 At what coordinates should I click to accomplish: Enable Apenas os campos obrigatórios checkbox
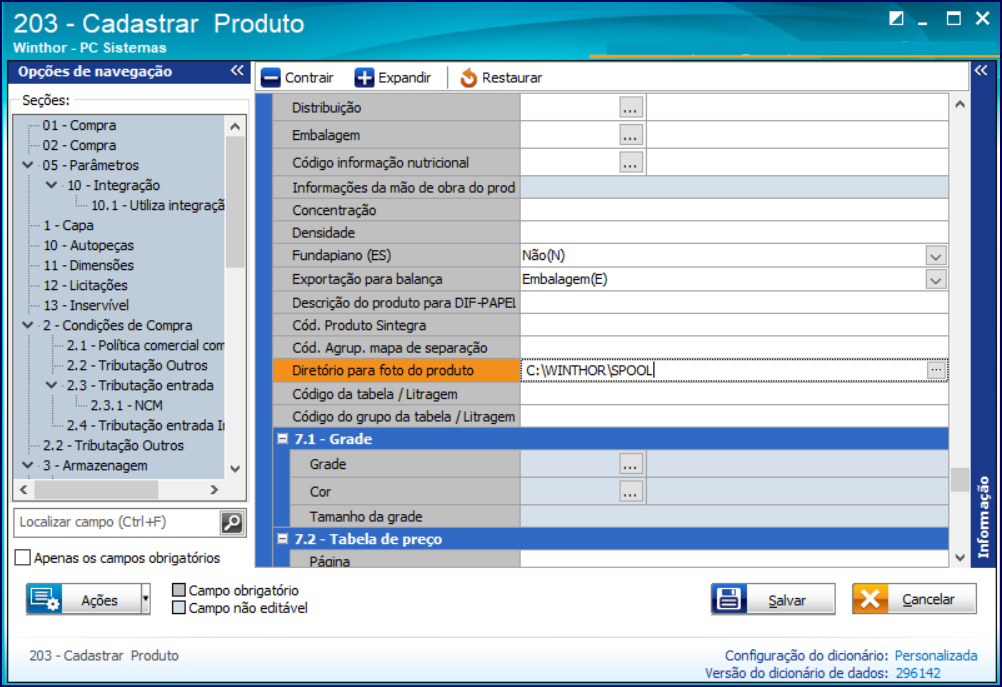[x=22, y=557]
